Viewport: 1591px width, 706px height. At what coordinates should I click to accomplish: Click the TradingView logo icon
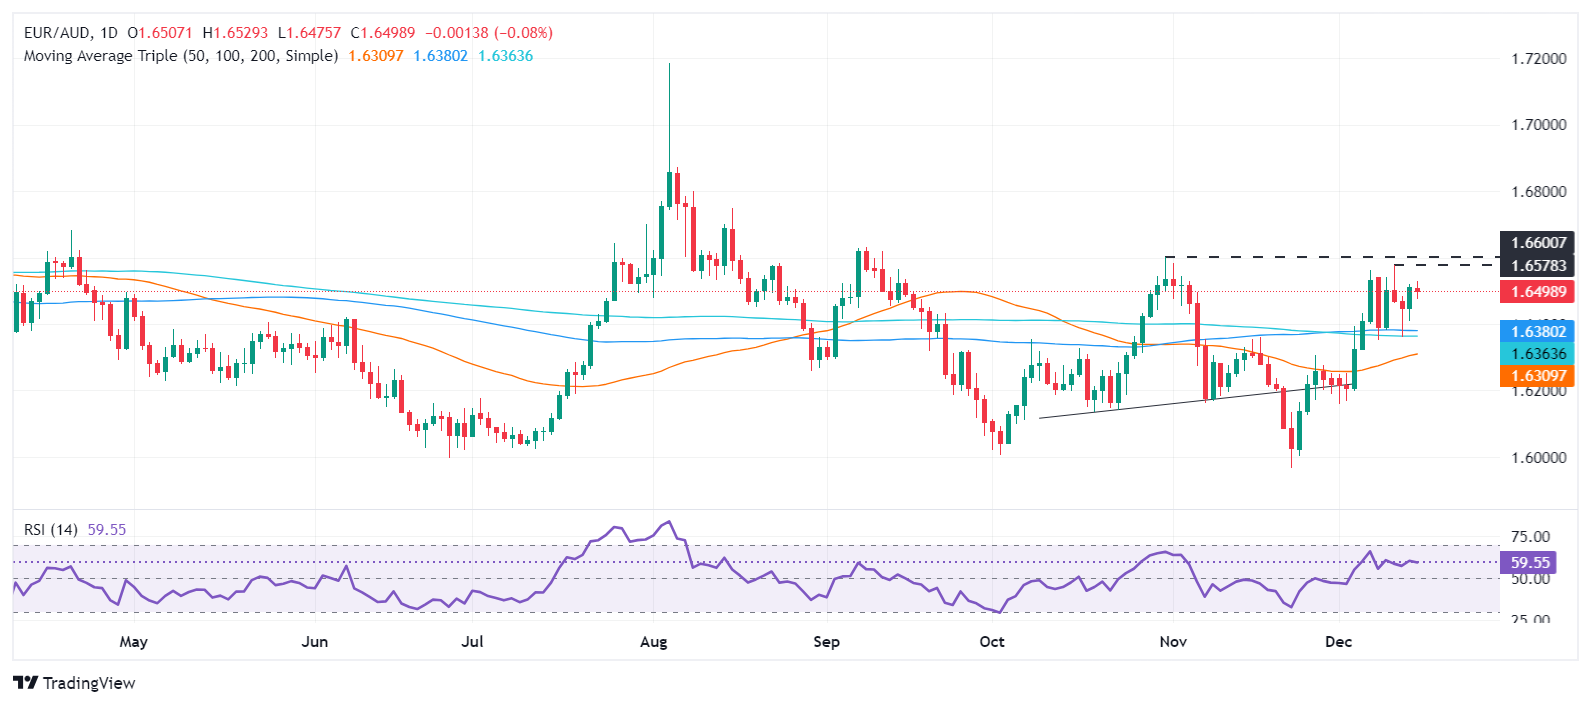tap(26, 683)
